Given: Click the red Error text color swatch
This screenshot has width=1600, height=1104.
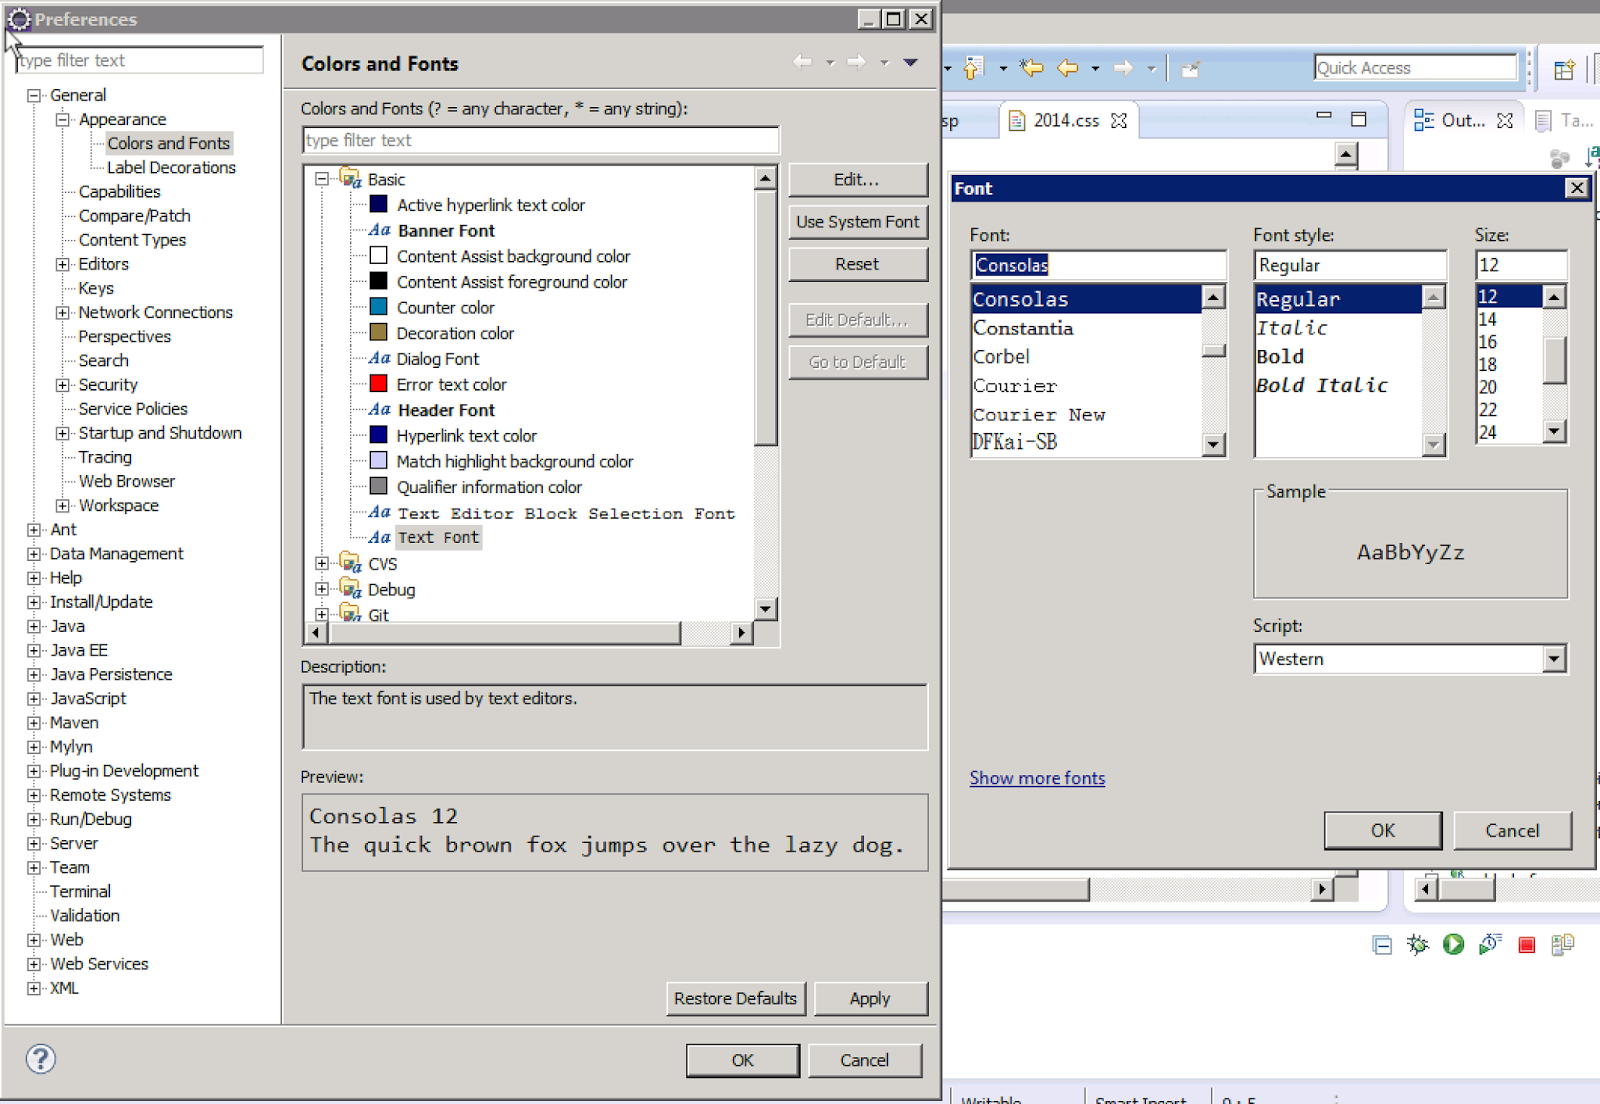Looking at the screenshot, I should point(378,384).
